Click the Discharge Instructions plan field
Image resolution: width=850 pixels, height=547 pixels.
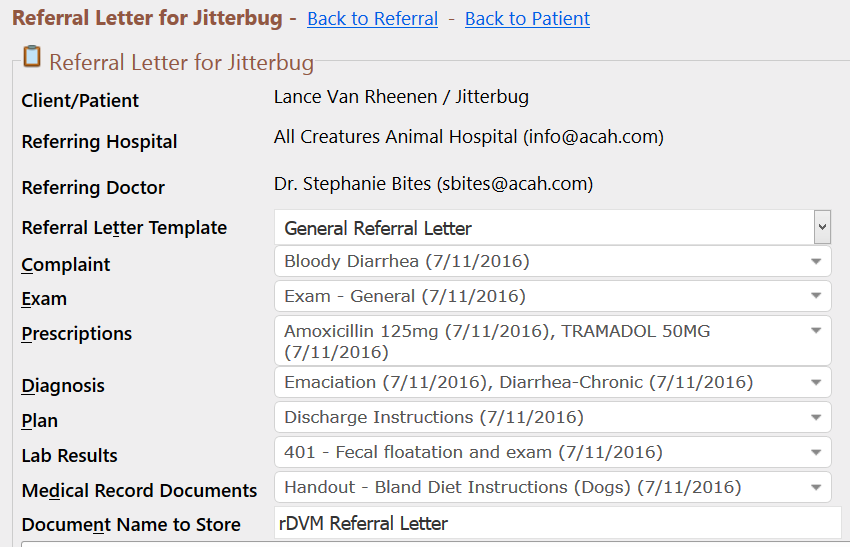point(553,417)
